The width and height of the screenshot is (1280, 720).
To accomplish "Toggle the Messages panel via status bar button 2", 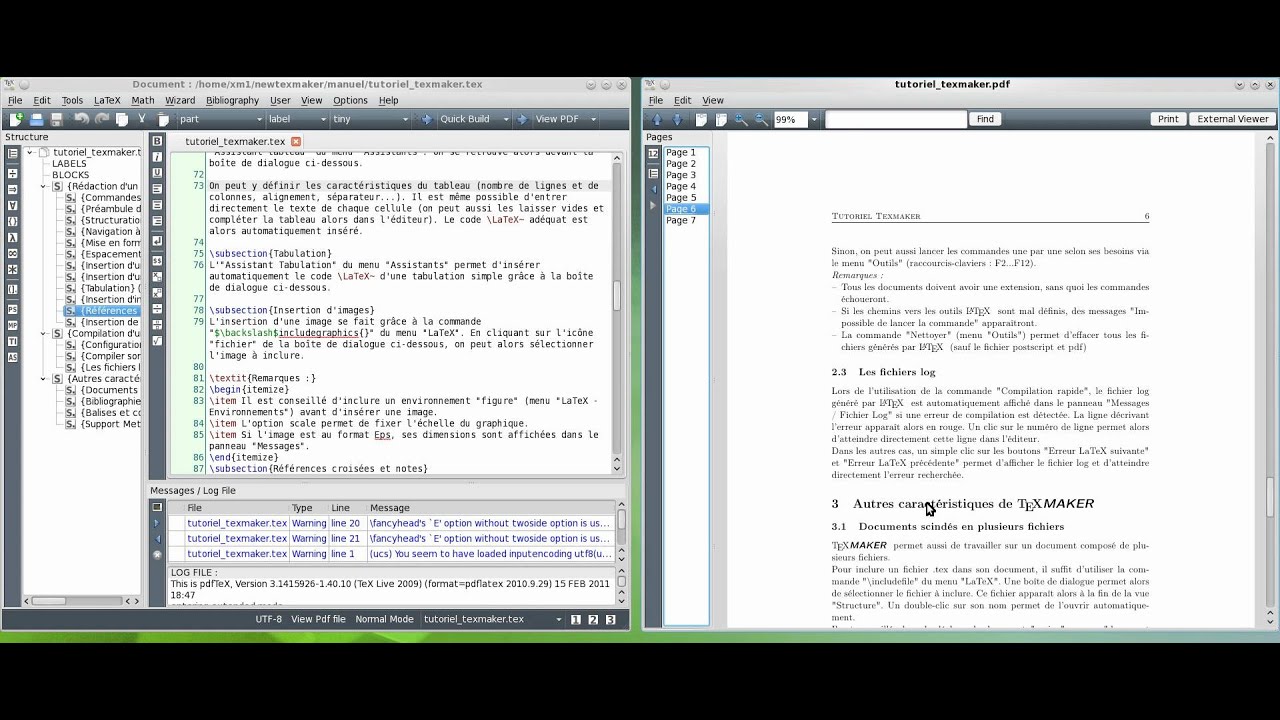I will click(593, 619).
